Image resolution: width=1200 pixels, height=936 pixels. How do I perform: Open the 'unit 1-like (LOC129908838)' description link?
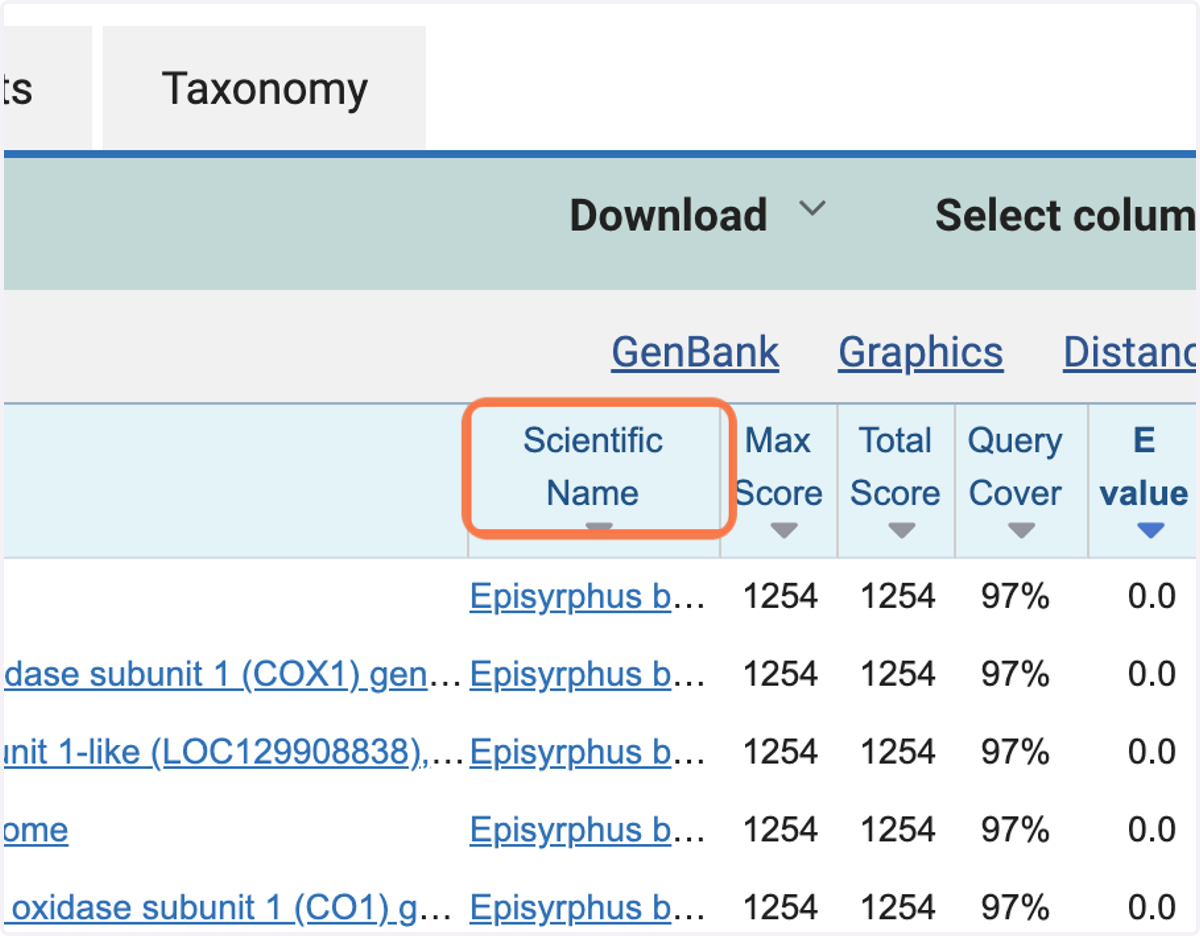233,752
